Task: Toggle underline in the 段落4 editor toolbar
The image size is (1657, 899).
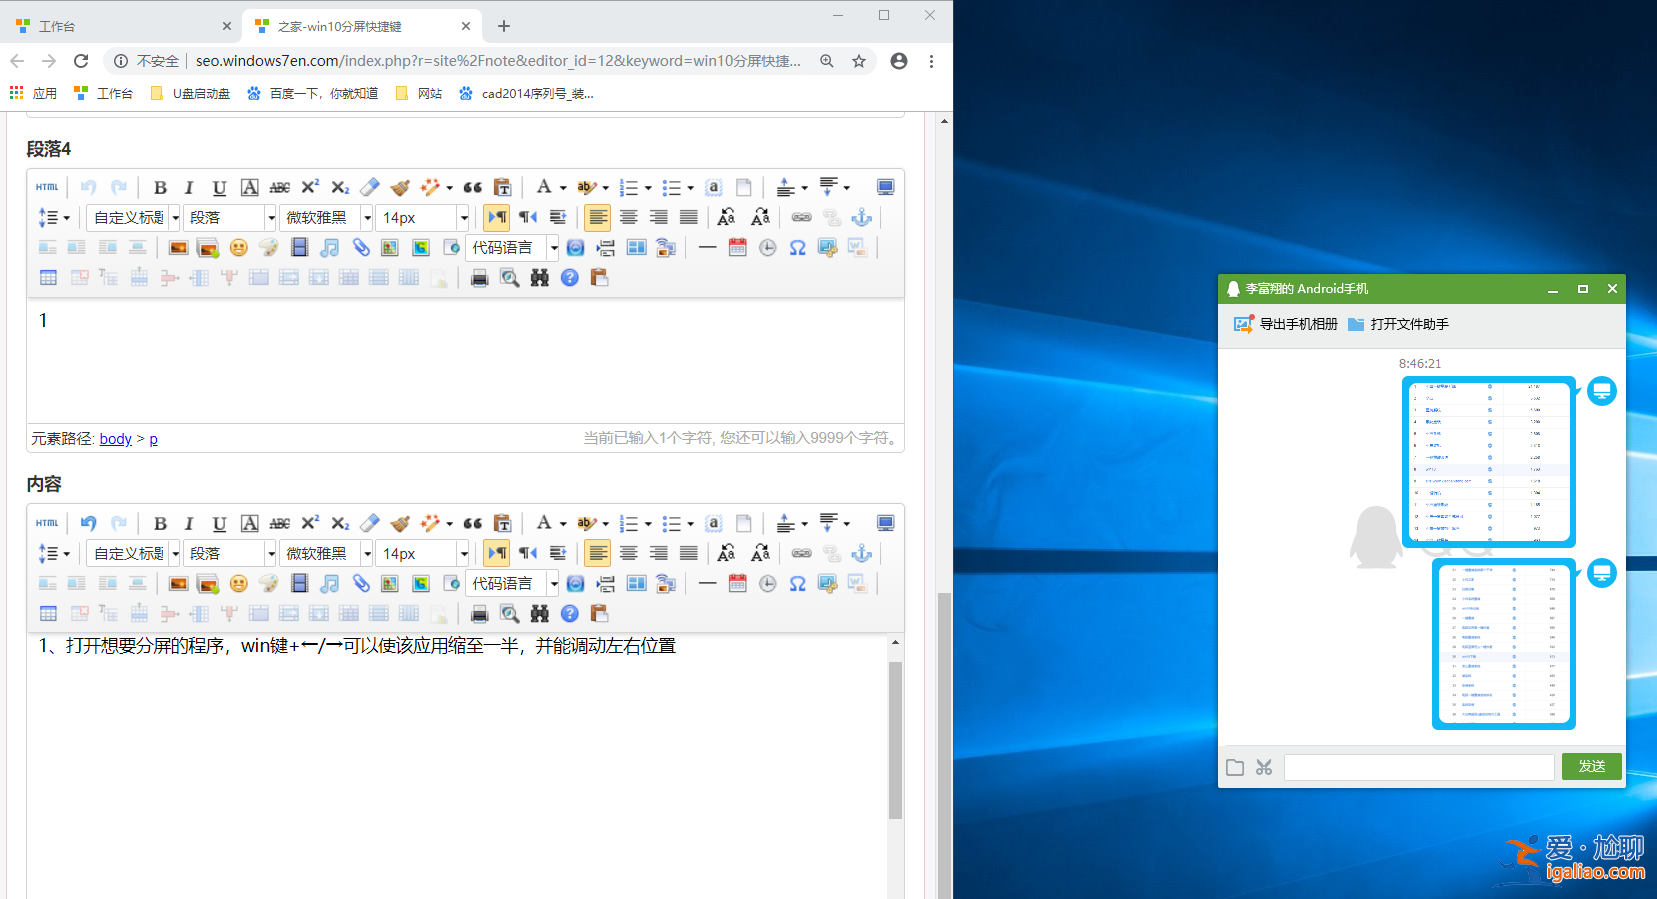Action: point(219,188)
